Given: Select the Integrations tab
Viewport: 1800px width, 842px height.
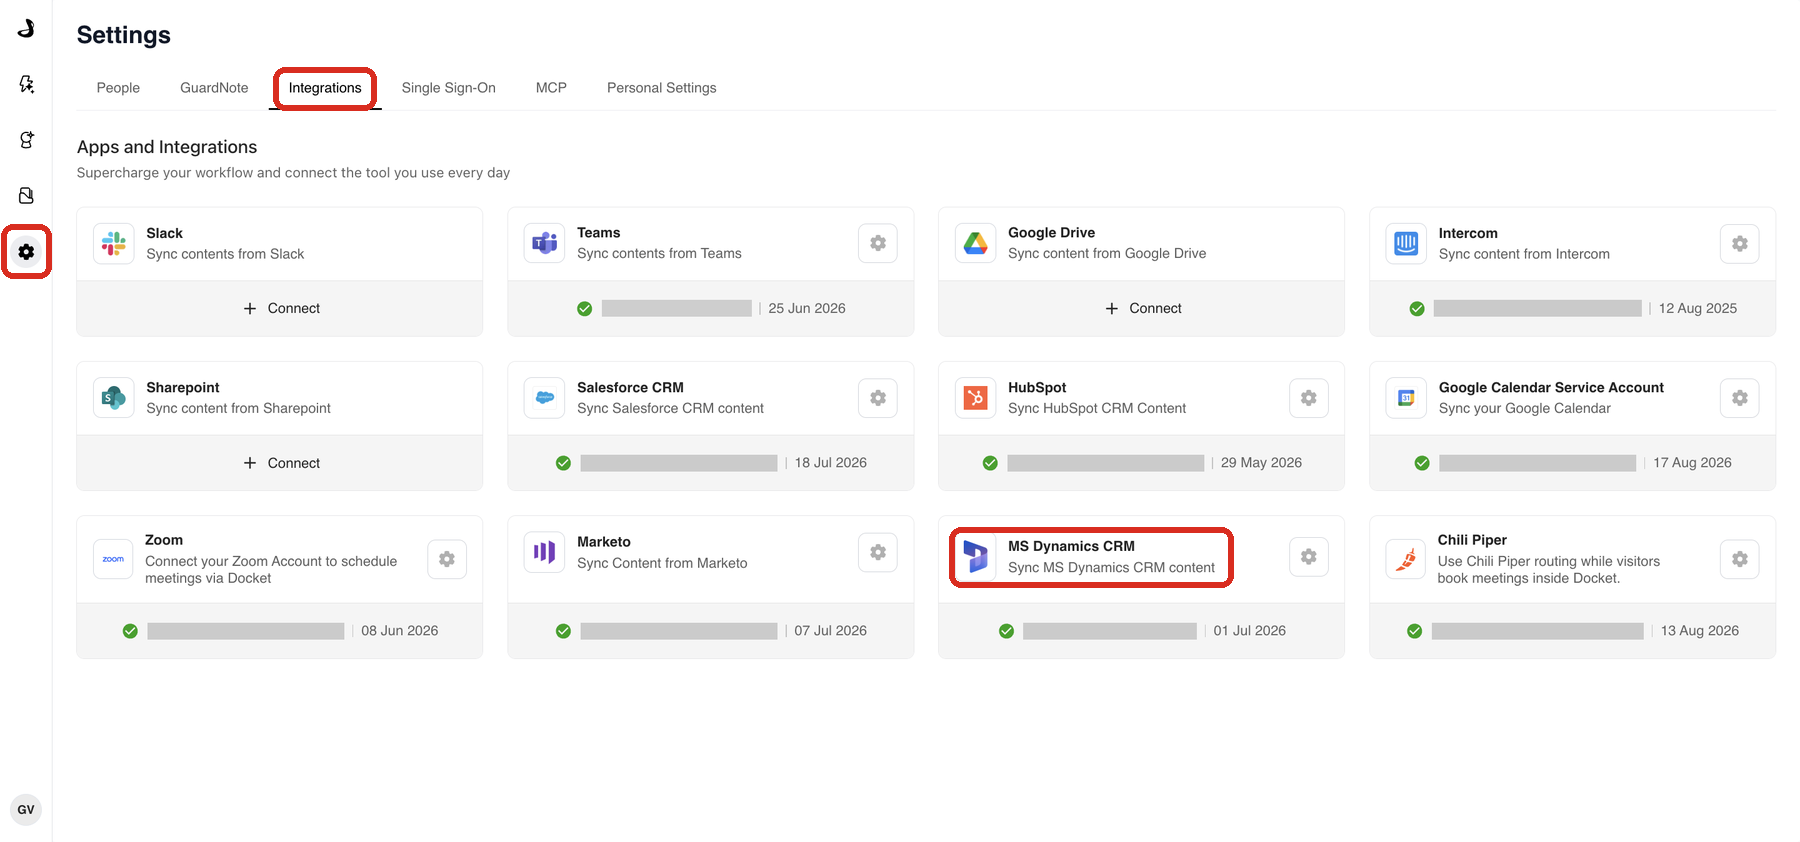Looking at the screenshot, I should tap(325, 88).
